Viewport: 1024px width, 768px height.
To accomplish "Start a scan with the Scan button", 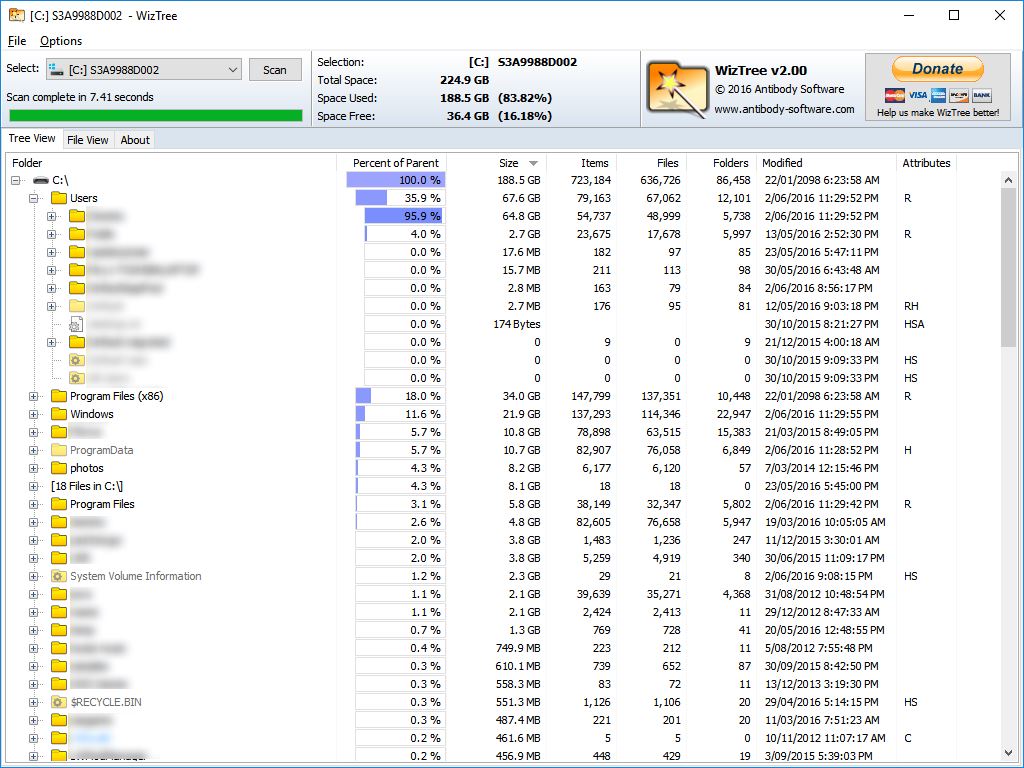I will 275,70.
